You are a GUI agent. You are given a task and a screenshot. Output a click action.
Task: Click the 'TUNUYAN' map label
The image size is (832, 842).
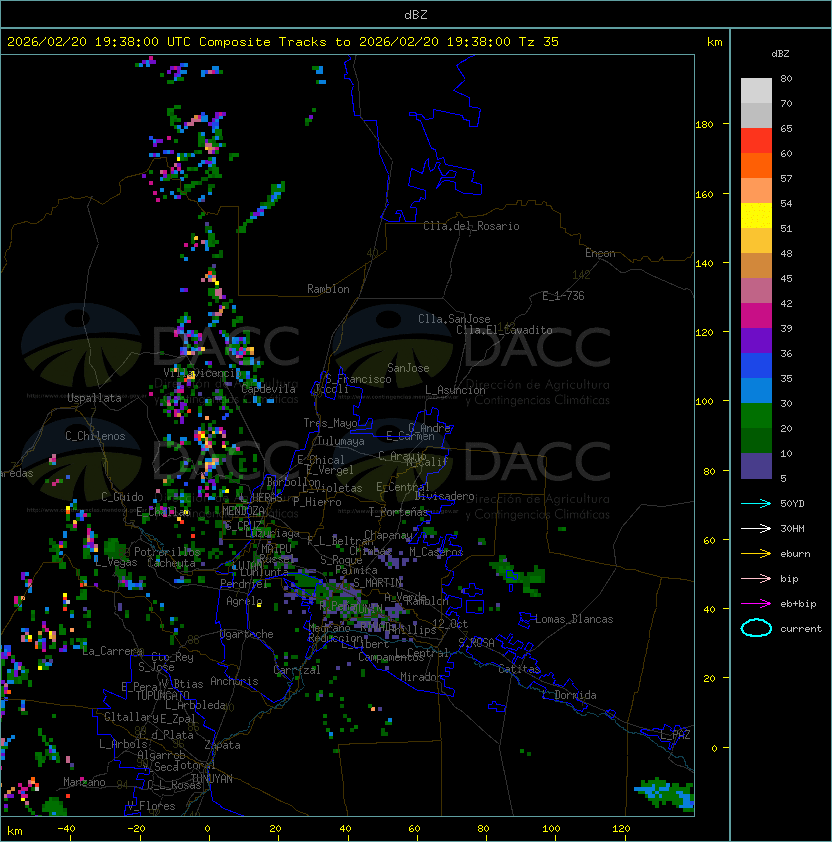[212, 779]
